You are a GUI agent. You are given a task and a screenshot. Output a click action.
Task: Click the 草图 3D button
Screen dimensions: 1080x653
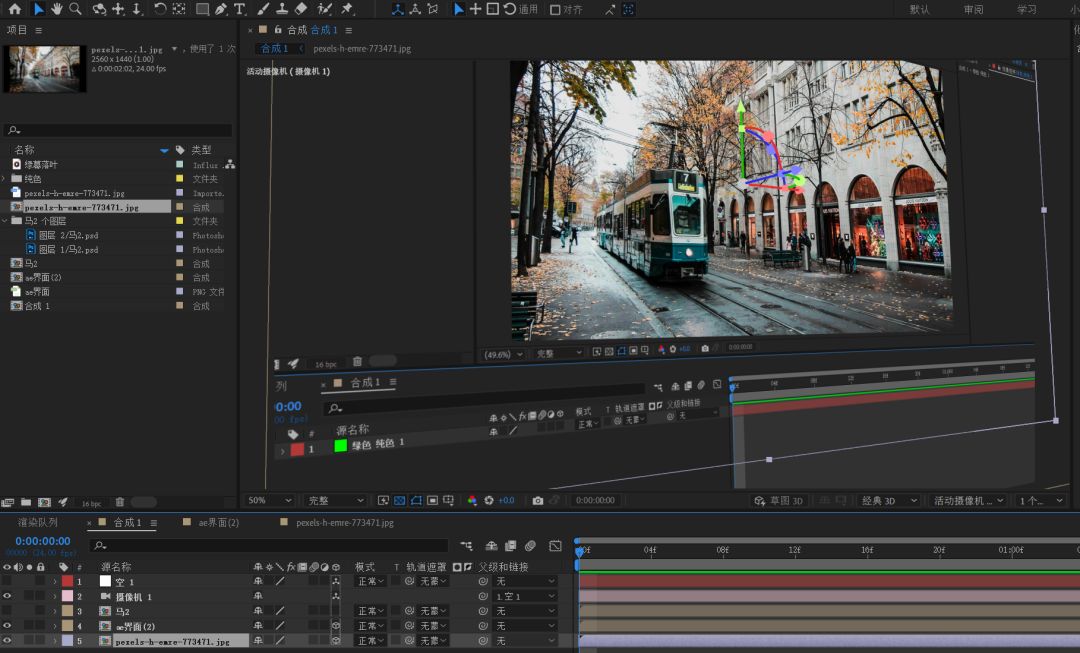(x=778, y=500)
